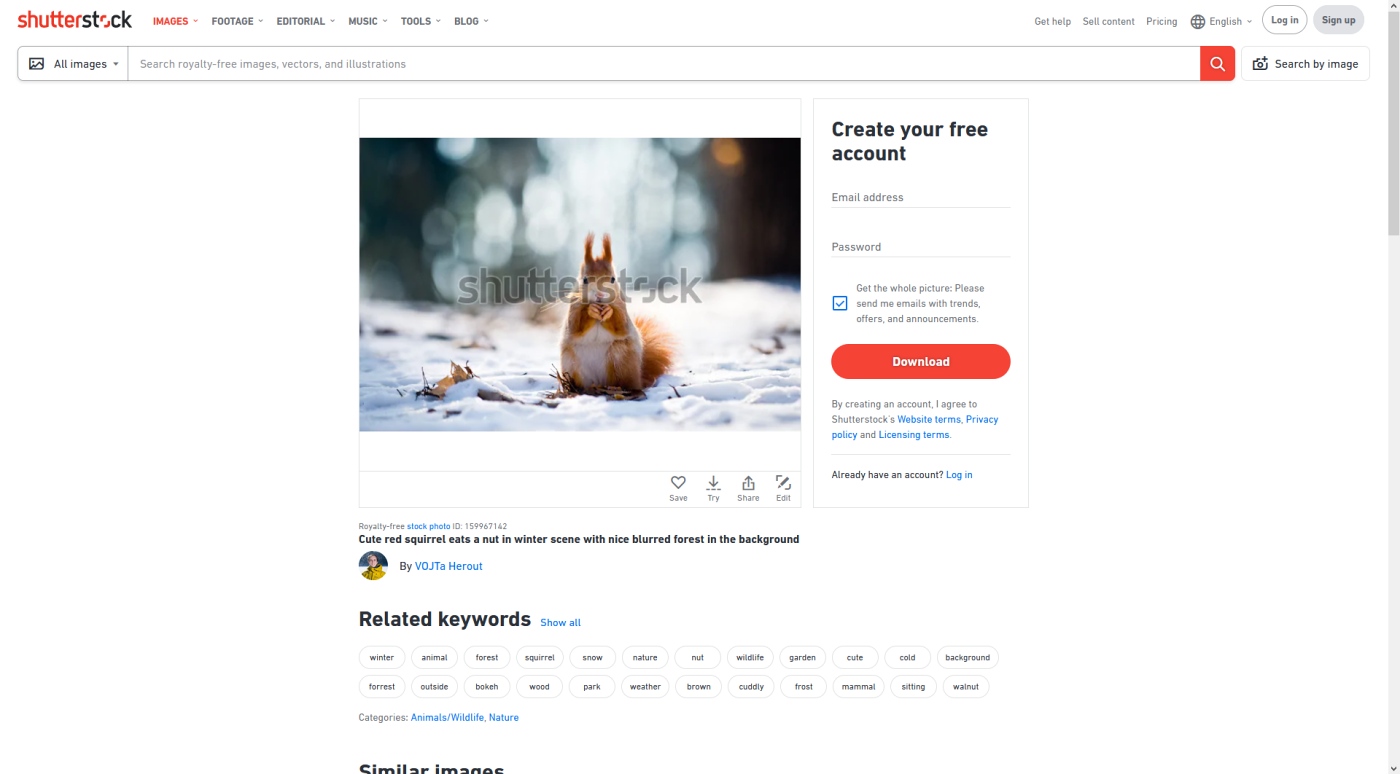
Task: Open the Edit icon under the photo
Action: coord(783,483)
